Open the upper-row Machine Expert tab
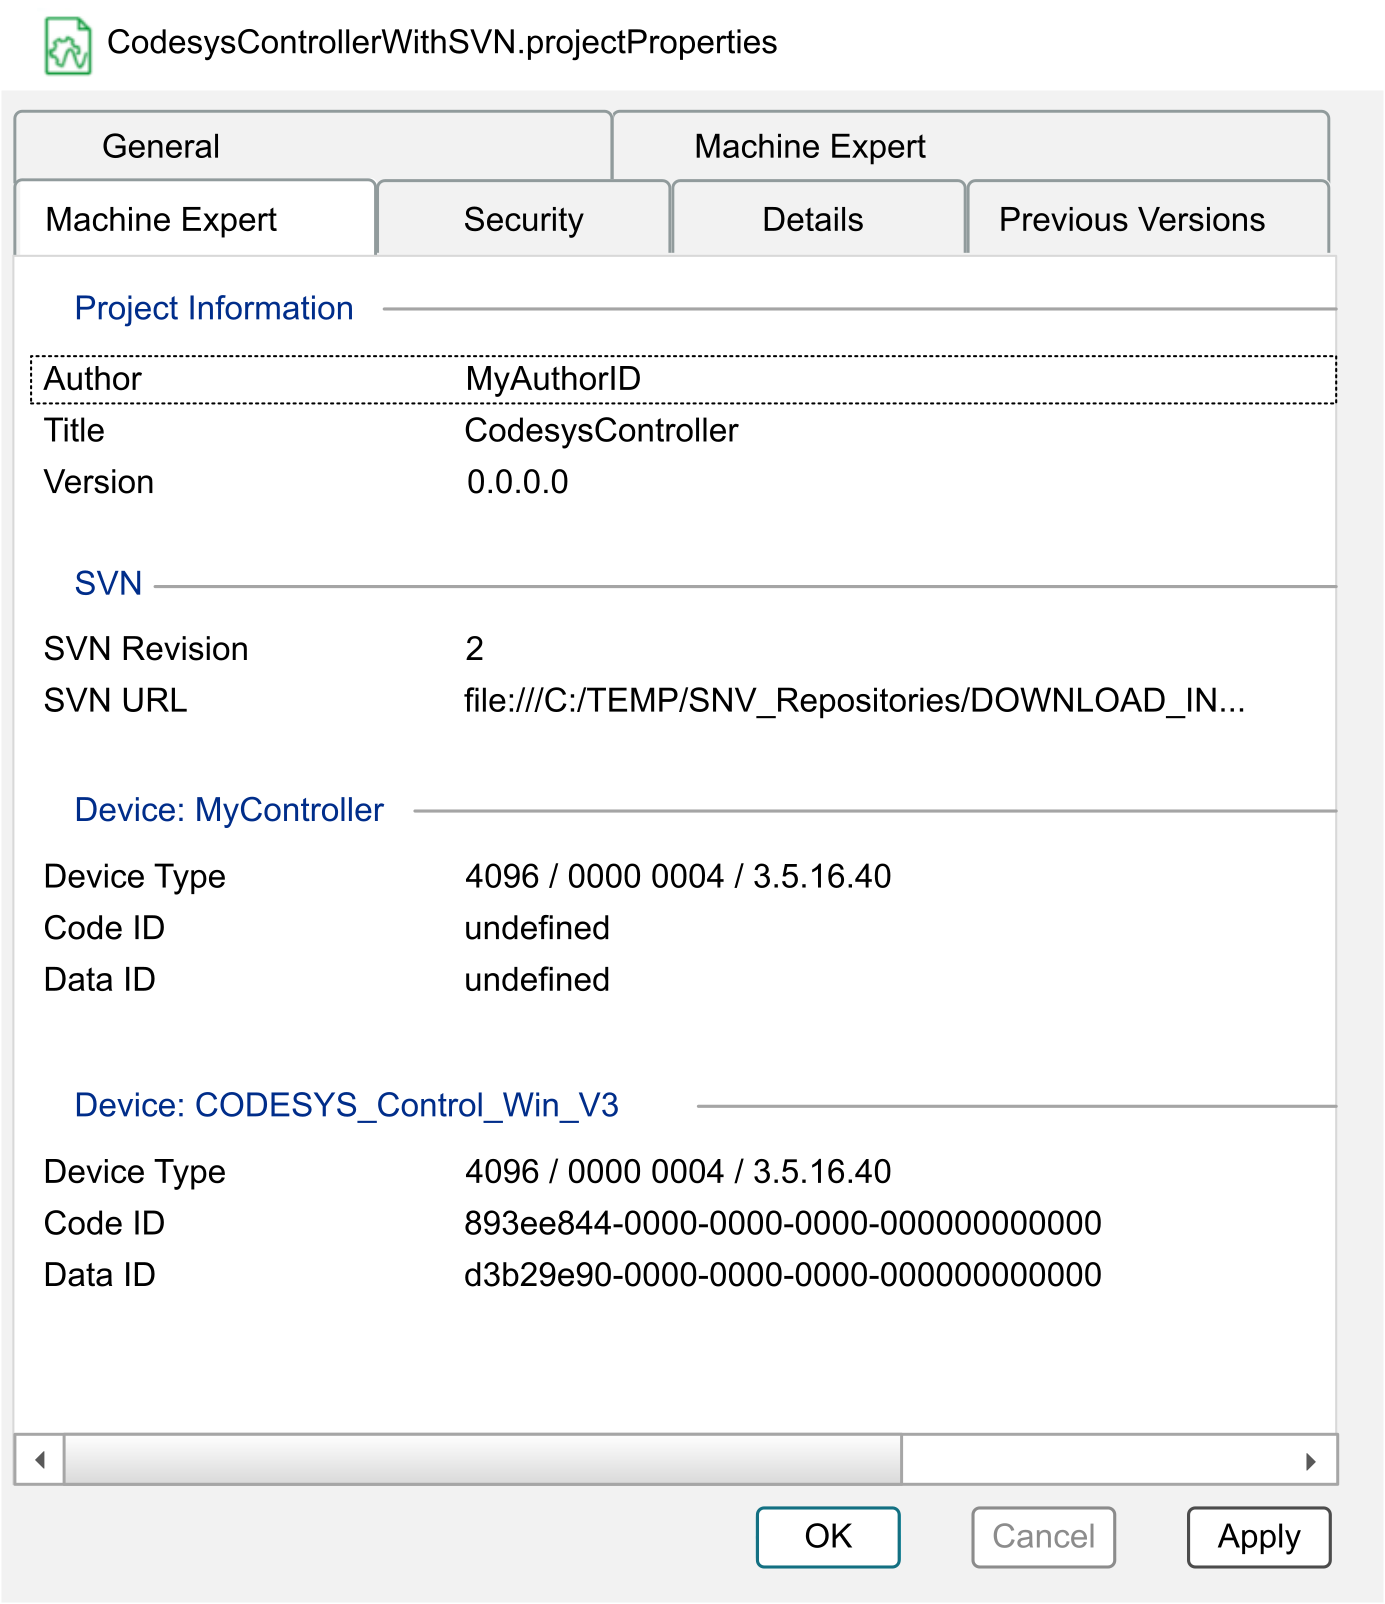This screenshot has height=1604, width=1385. [970, 146]
